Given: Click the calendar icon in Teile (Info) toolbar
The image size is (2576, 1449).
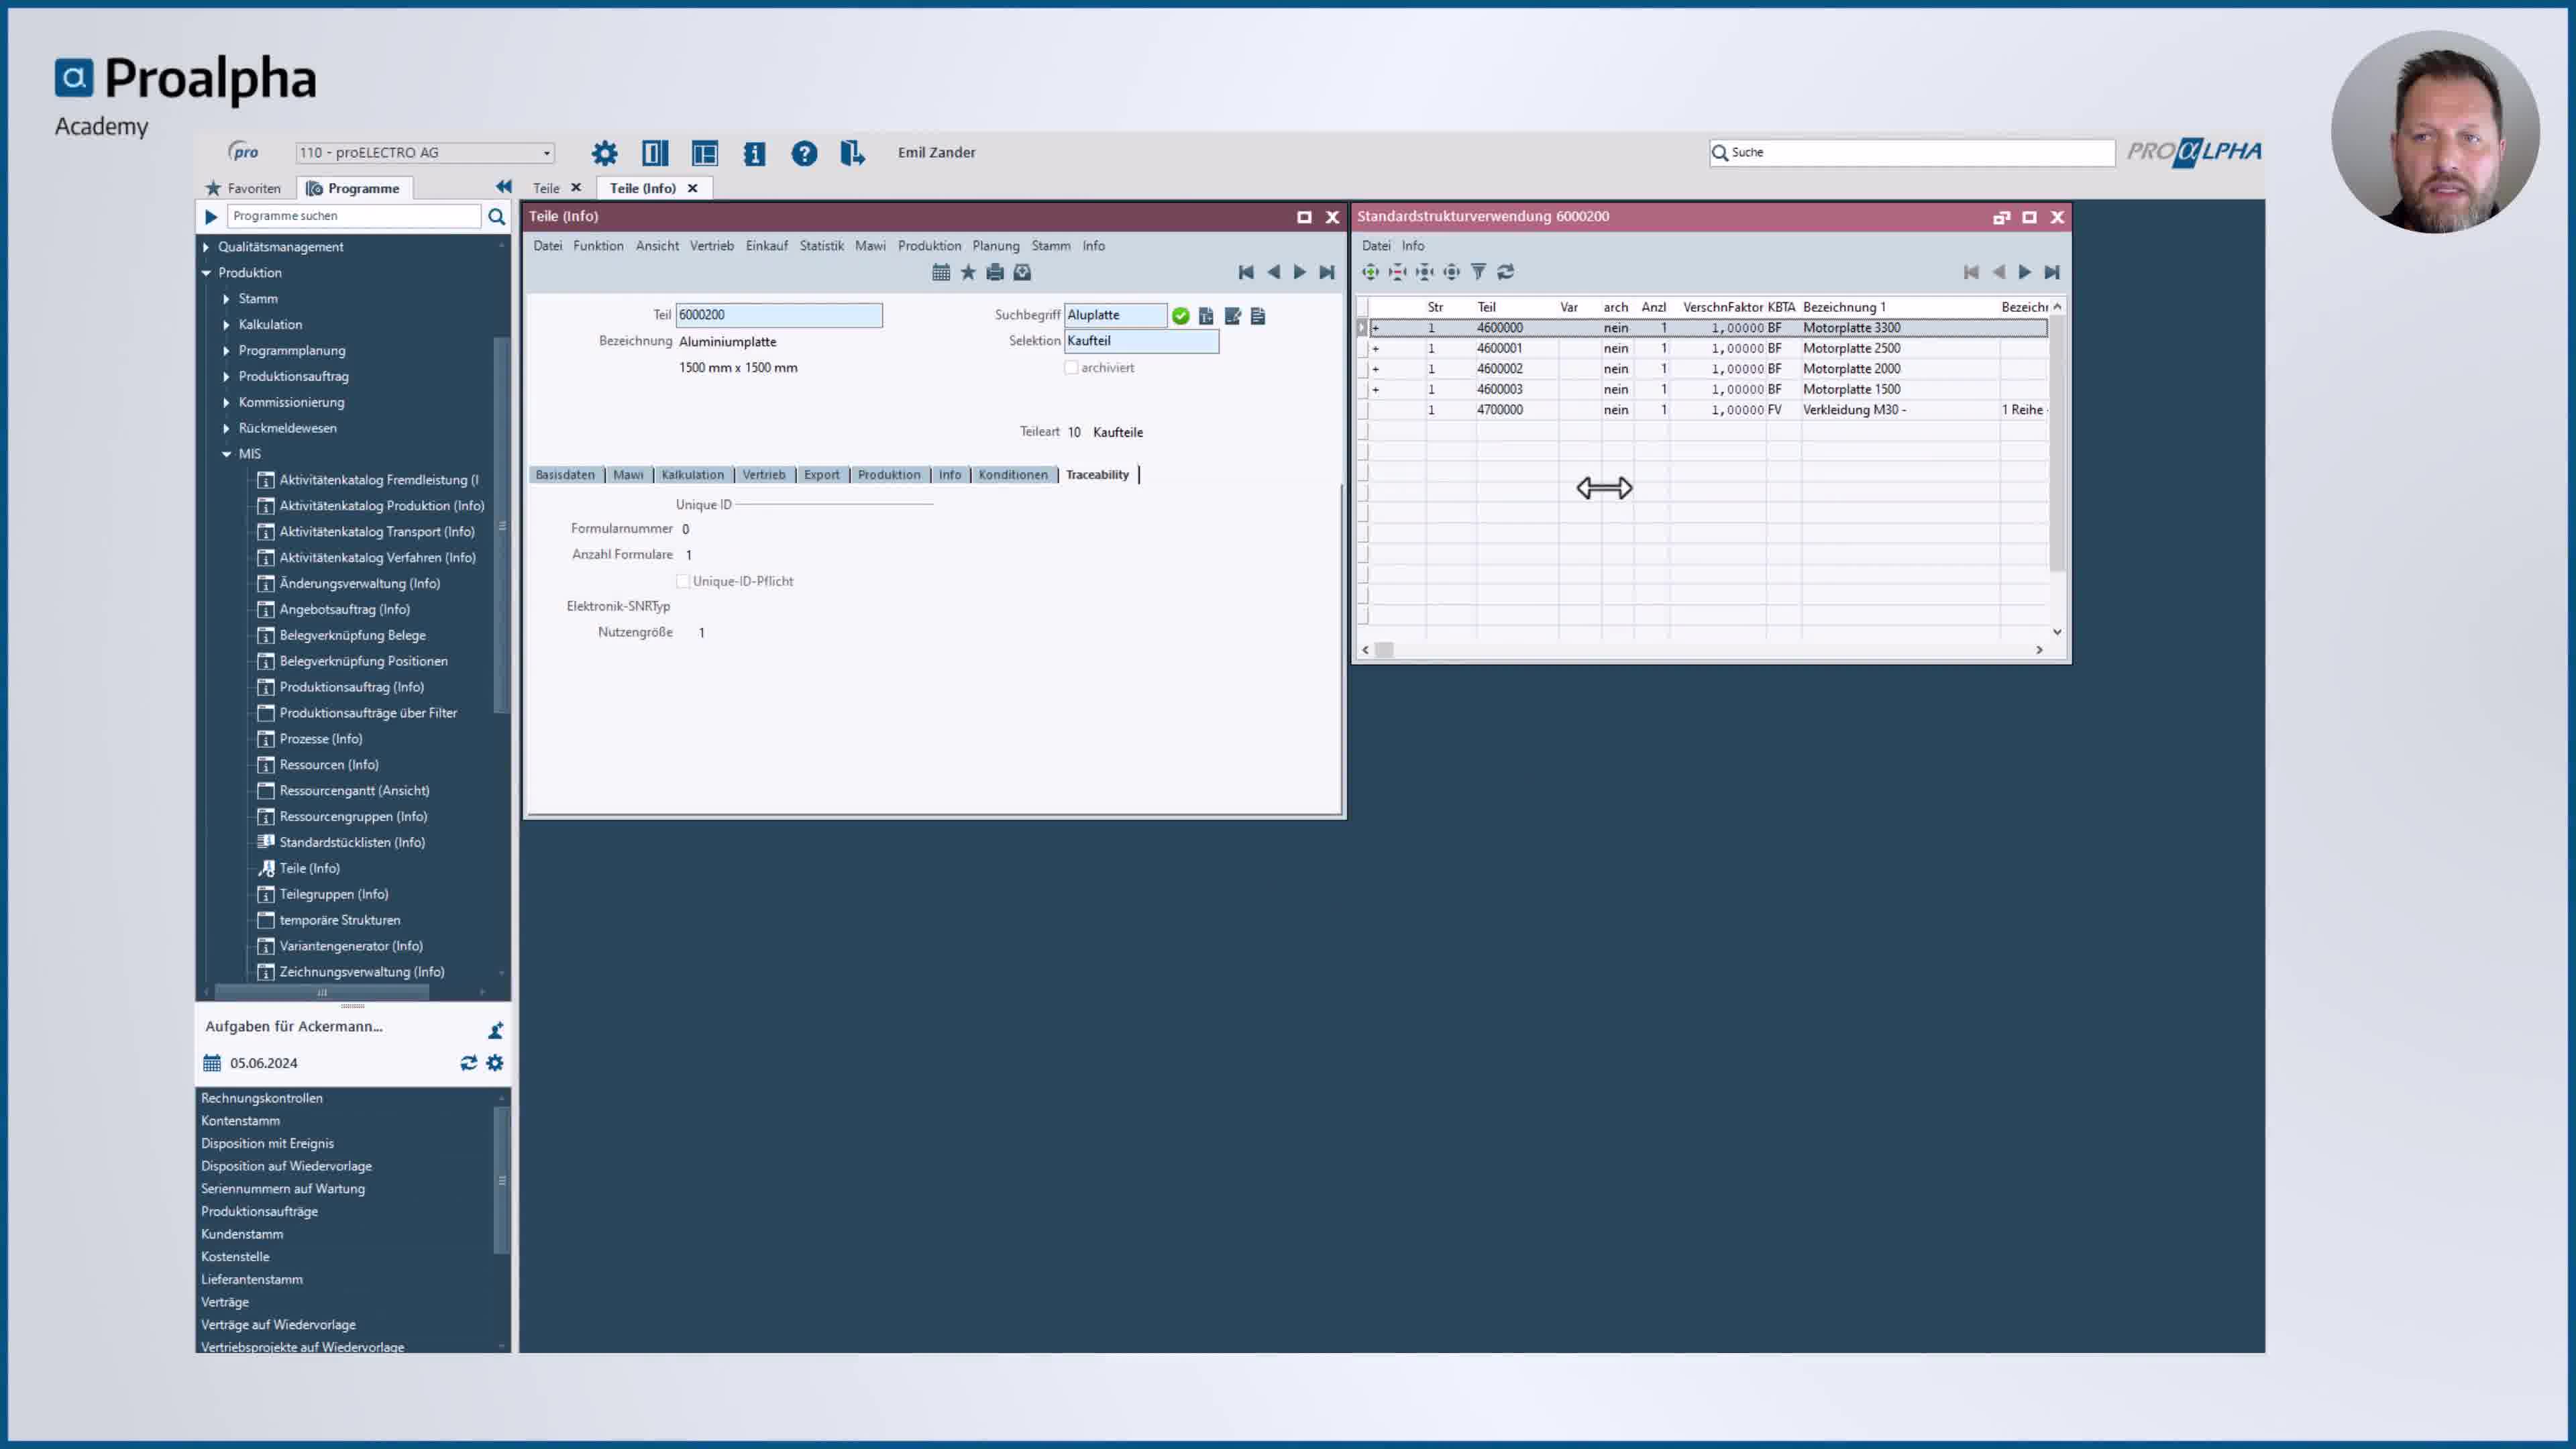Looking at the screenshot, I should tap(941, 272).
